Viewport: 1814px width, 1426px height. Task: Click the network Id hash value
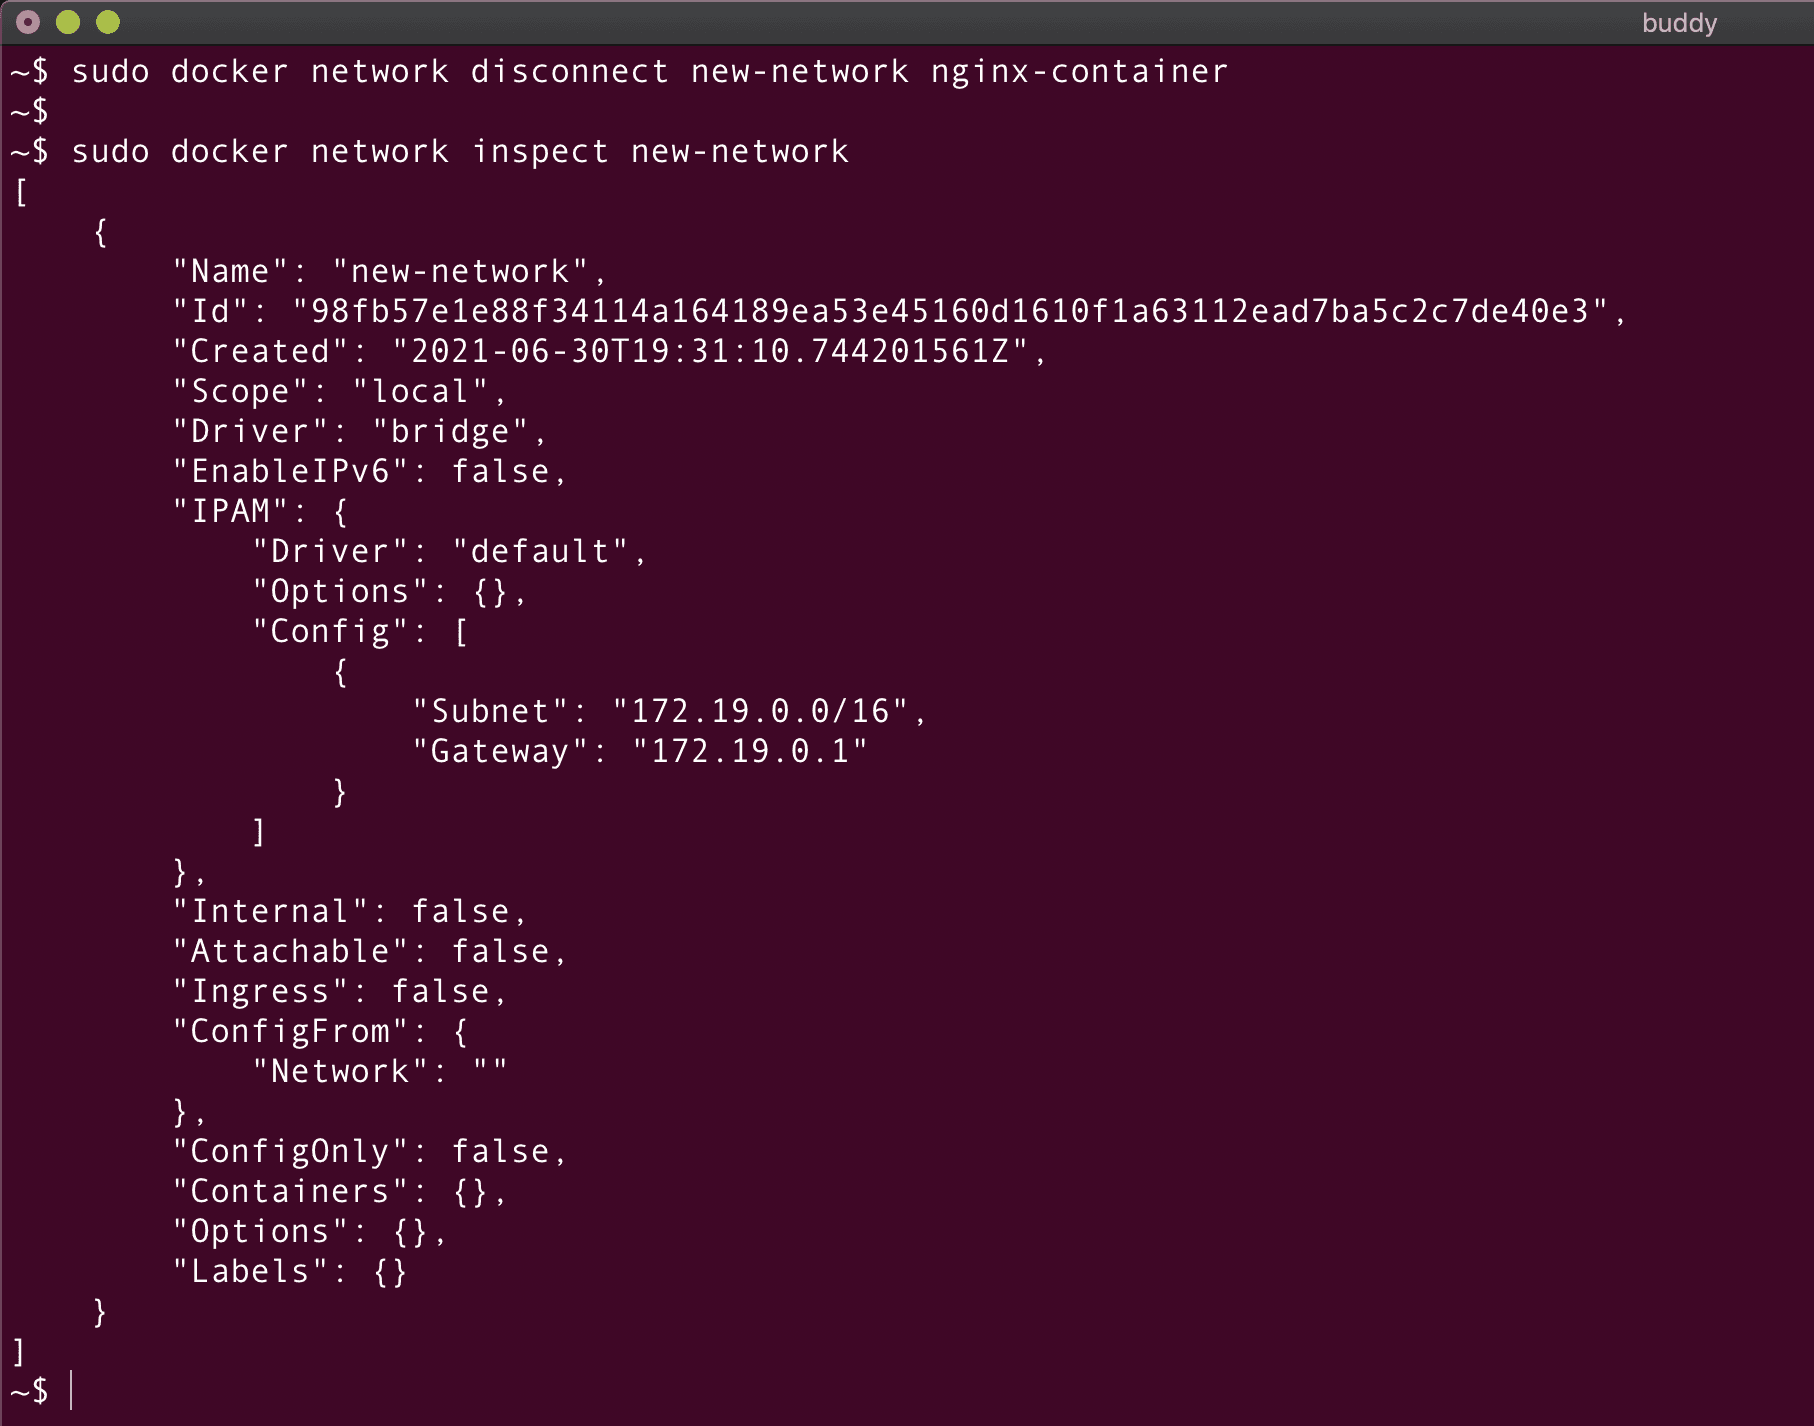pyautogui.click(x=949, y=311)
